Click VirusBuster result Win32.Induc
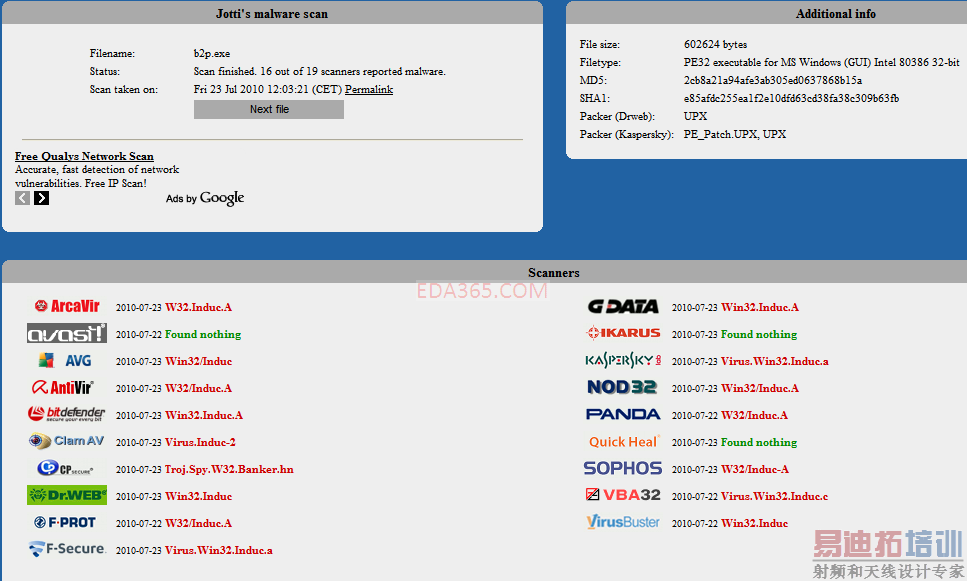Screen dimensions: 967x581 click(754, 524)
